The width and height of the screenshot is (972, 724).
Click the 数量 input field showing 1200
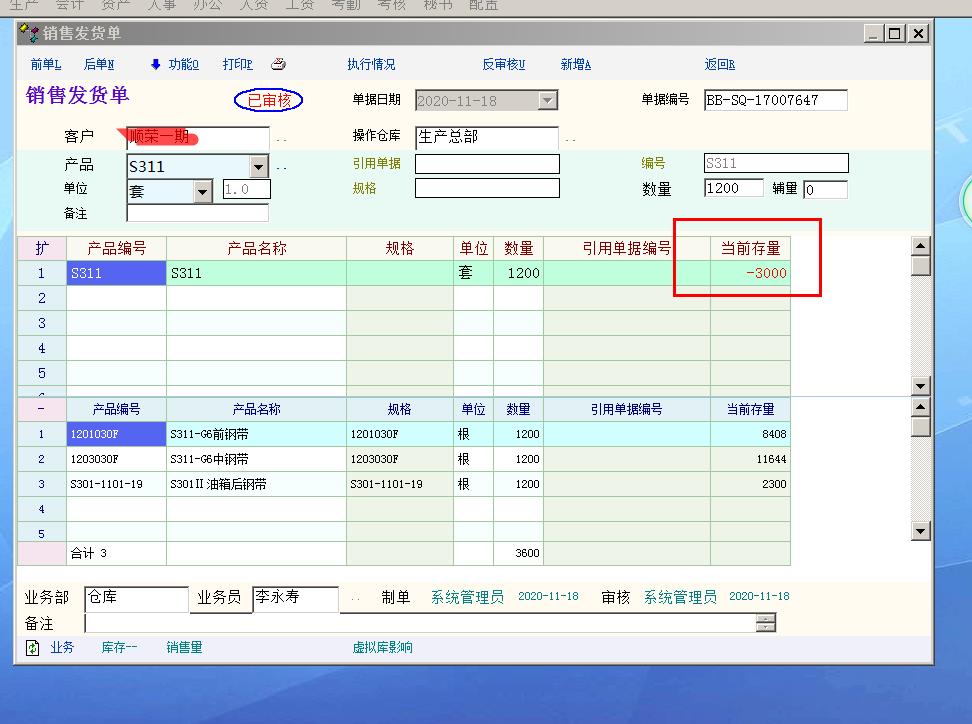(x=734, y=188)
